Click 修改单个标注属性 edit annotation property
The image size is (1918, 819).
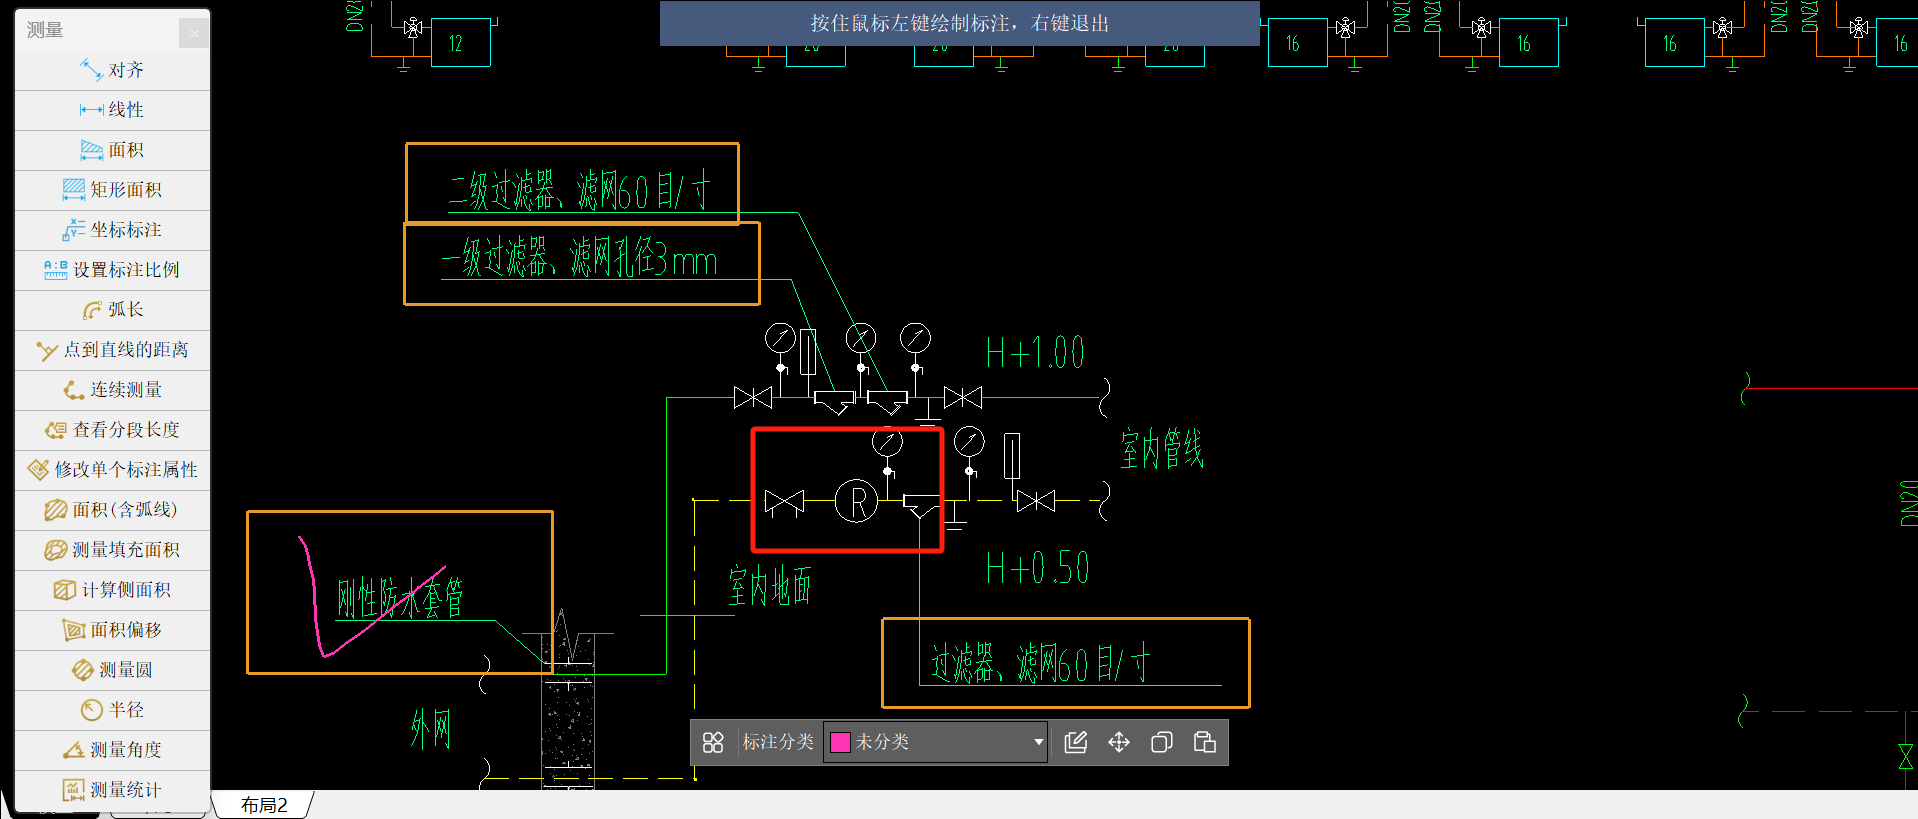pyautogui.click(x=112, y=470)
